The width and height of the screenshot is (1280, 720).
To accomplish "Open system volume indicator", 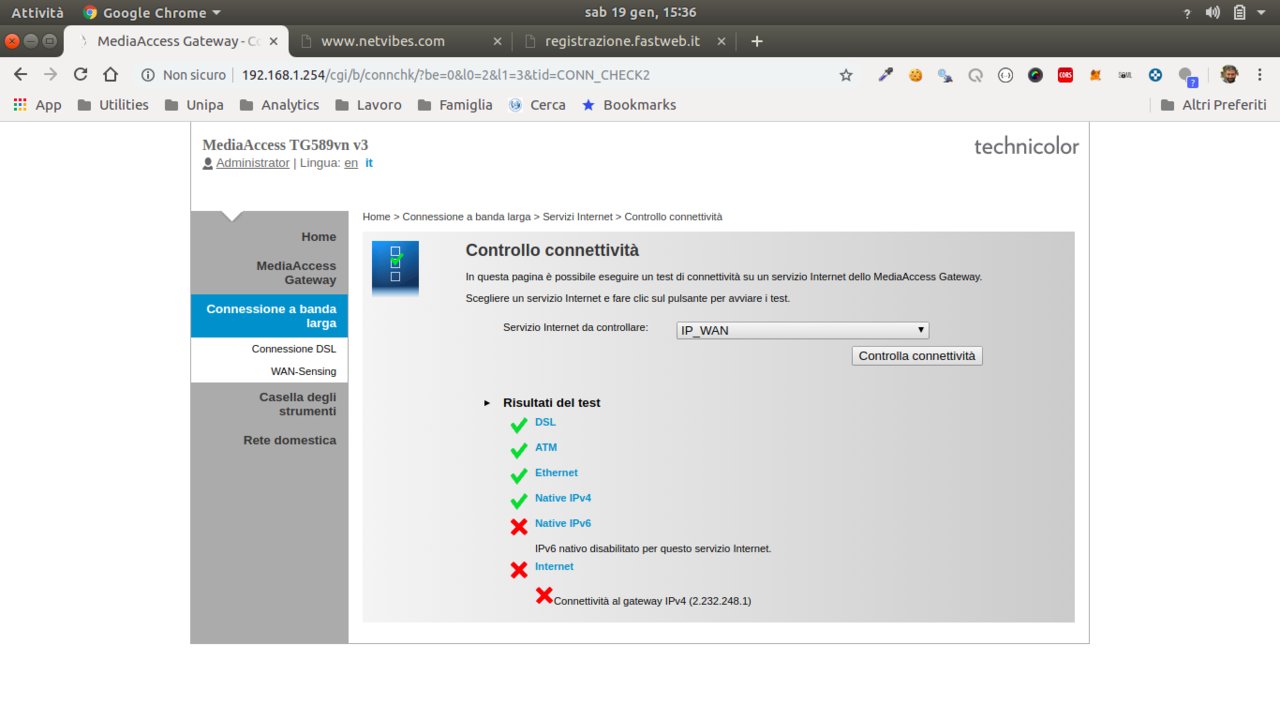I will coord(1213,13).
